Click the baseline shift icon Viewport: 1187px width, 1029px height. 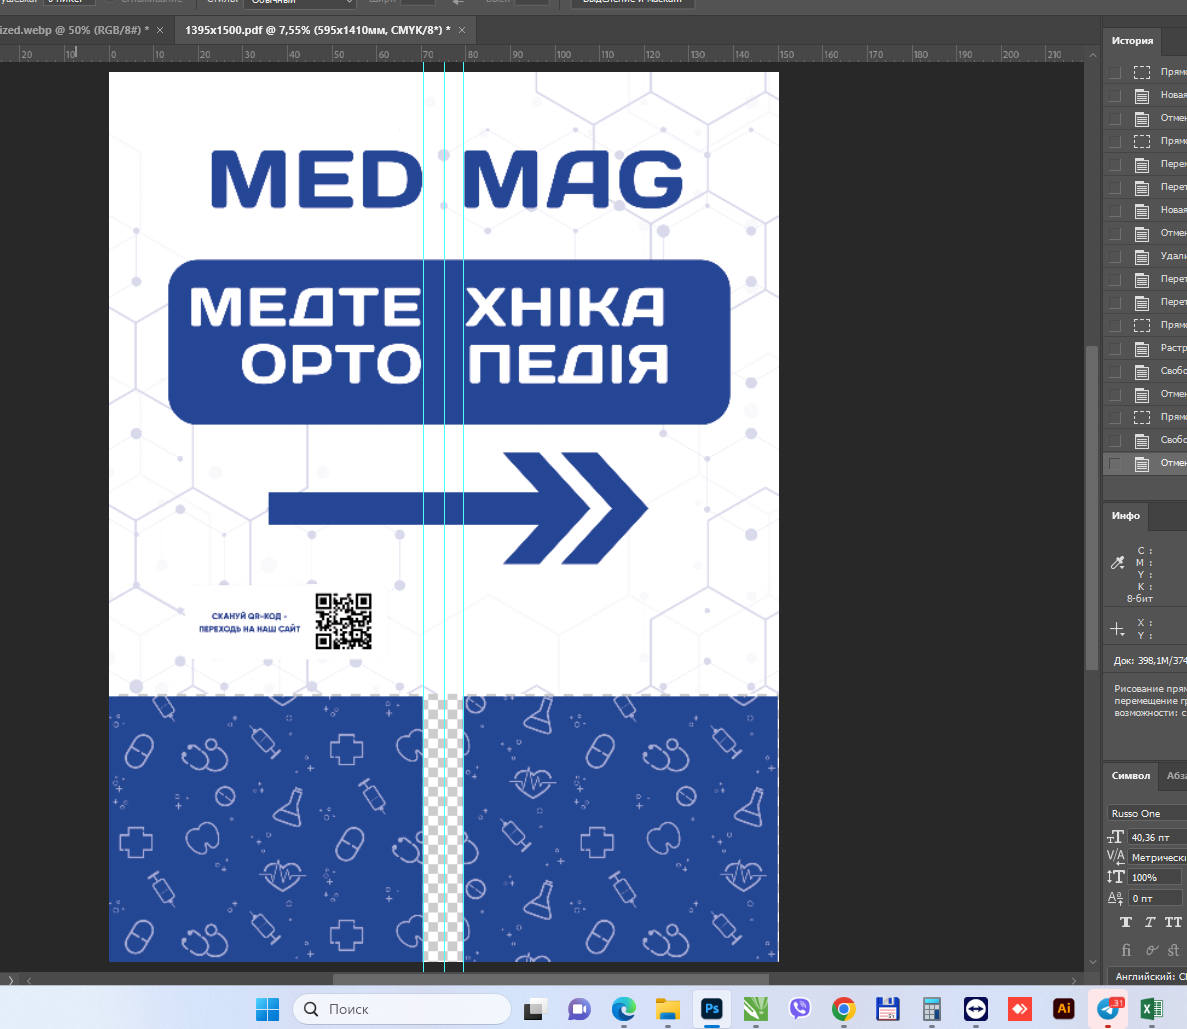coord(1115,898)
